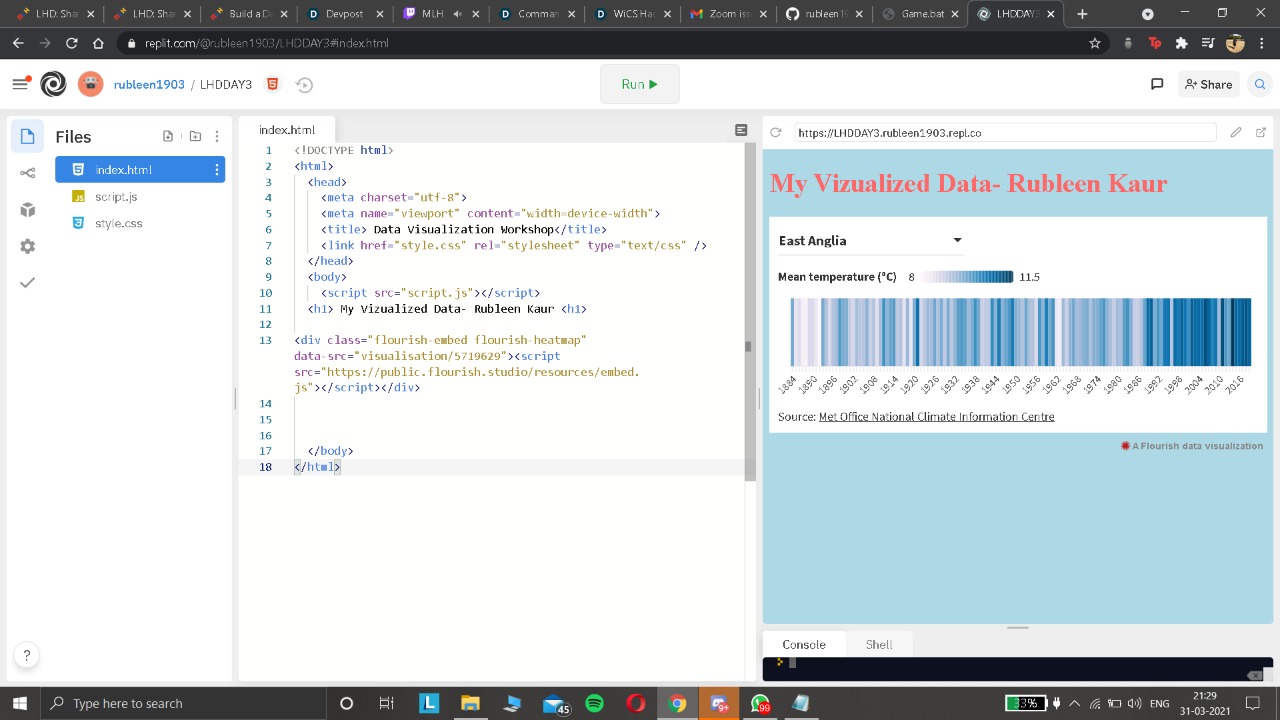Image resolution: width=1280 pixels, height=720 pixels.
Task: Open the Files panel three-dot menu
Action: coord(217,136)
